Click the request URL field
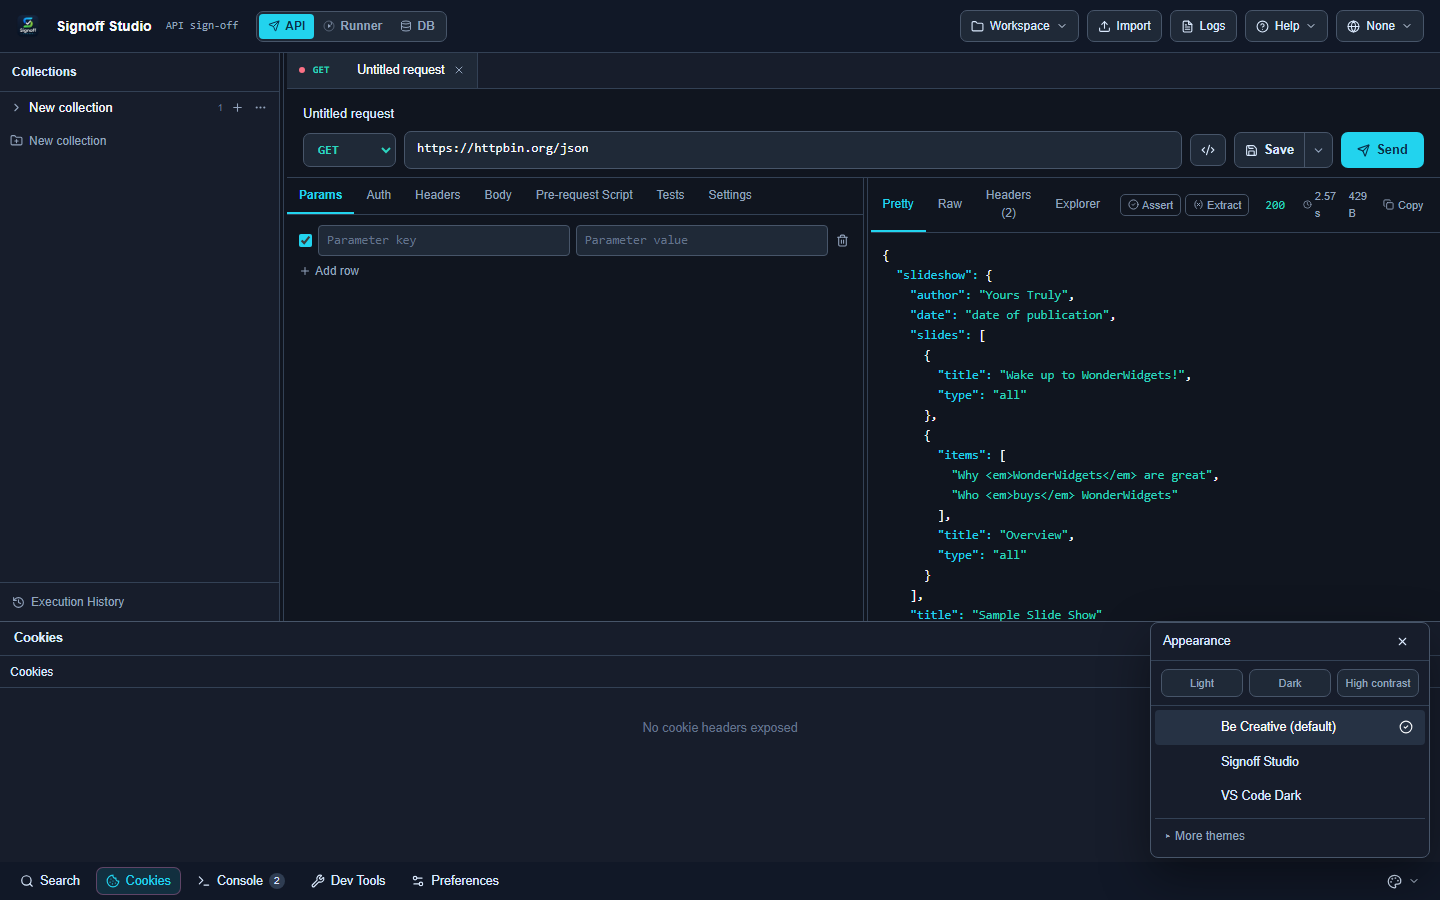The width and height of the screenshot is (1440, 900). [793, 150]
